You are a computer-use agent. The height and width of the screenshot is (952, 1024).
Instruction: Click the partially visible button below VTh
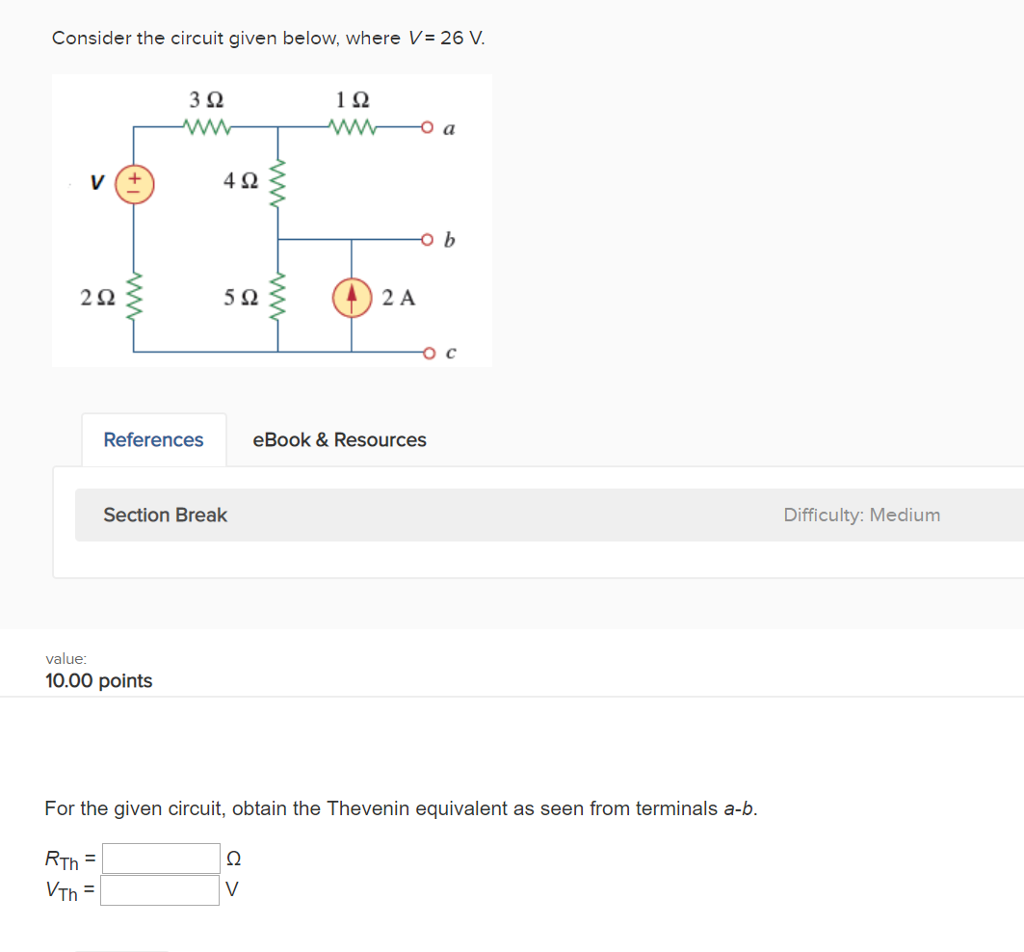[123, 949]
